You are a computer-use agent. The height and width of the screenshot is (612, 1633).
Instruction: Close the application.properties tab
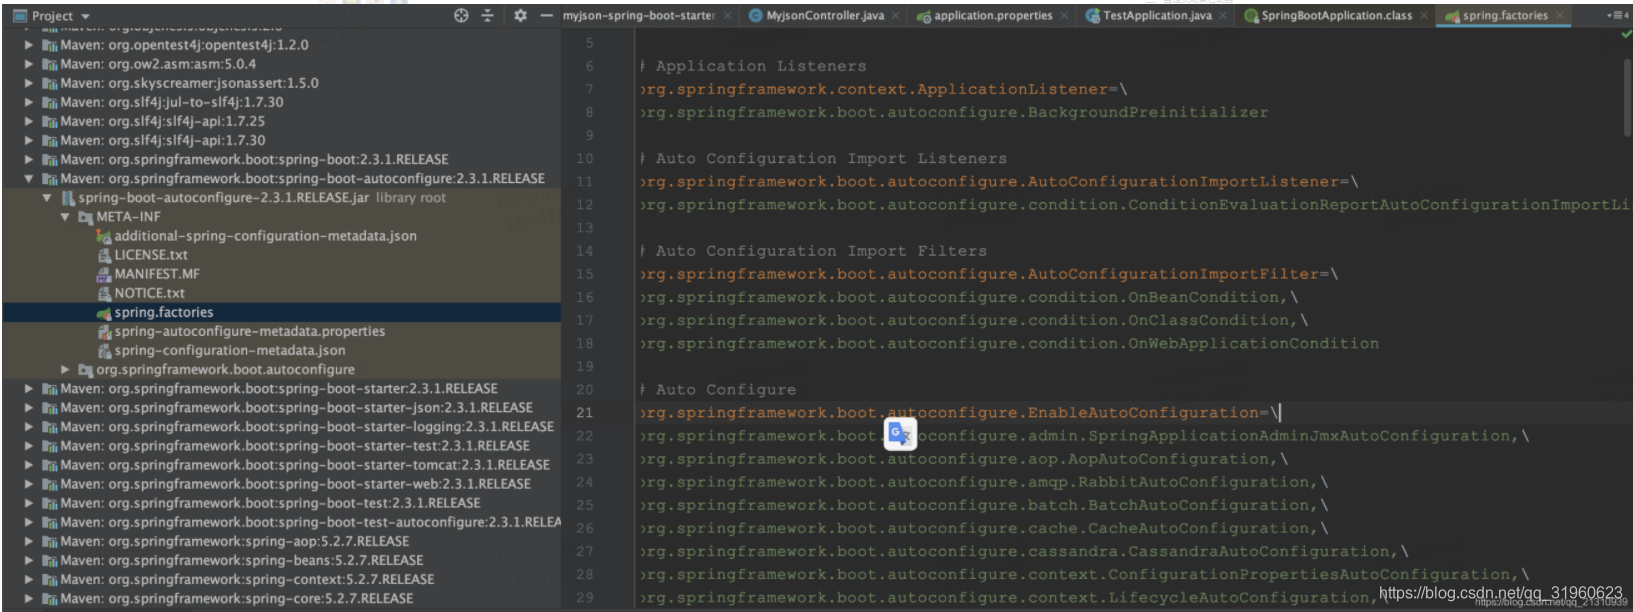[x=1064, y=16]
